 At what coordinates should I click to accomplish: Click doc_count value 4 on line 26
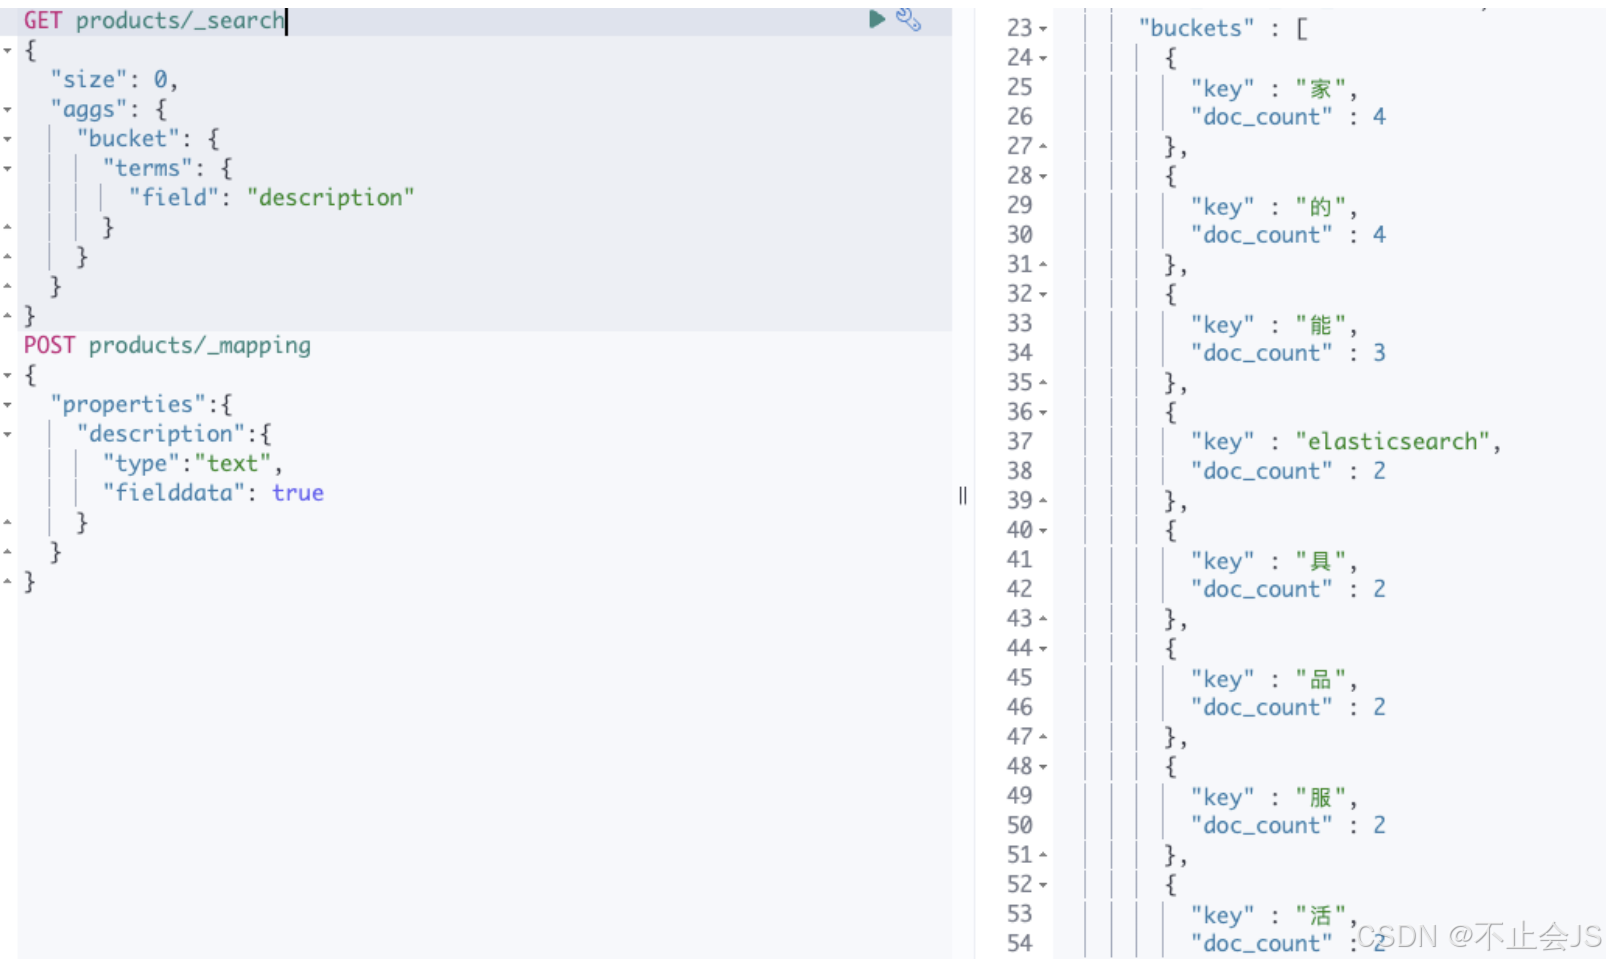(1379, 117)
